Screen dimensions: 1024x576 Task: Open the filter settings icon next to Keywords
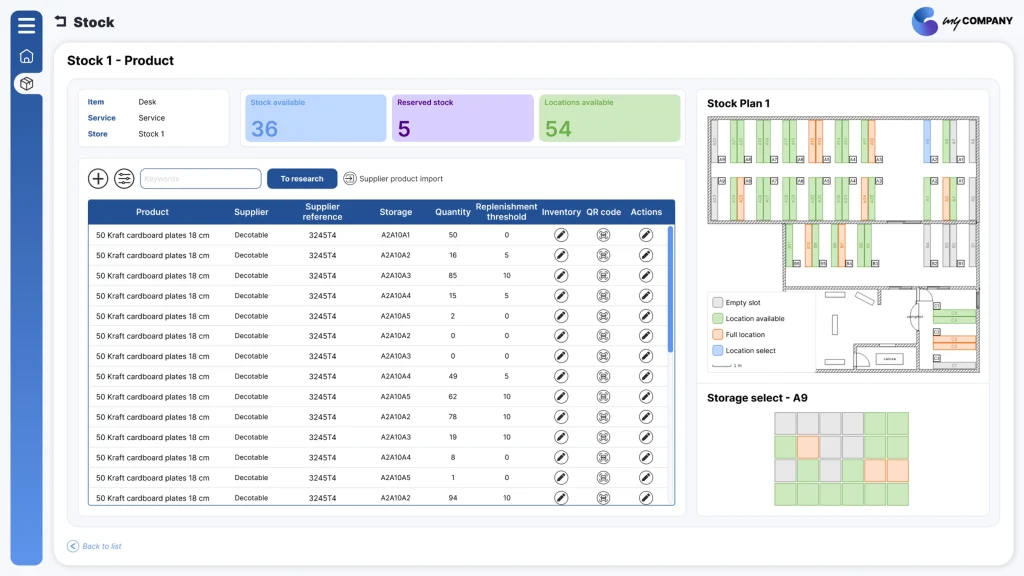124,178
